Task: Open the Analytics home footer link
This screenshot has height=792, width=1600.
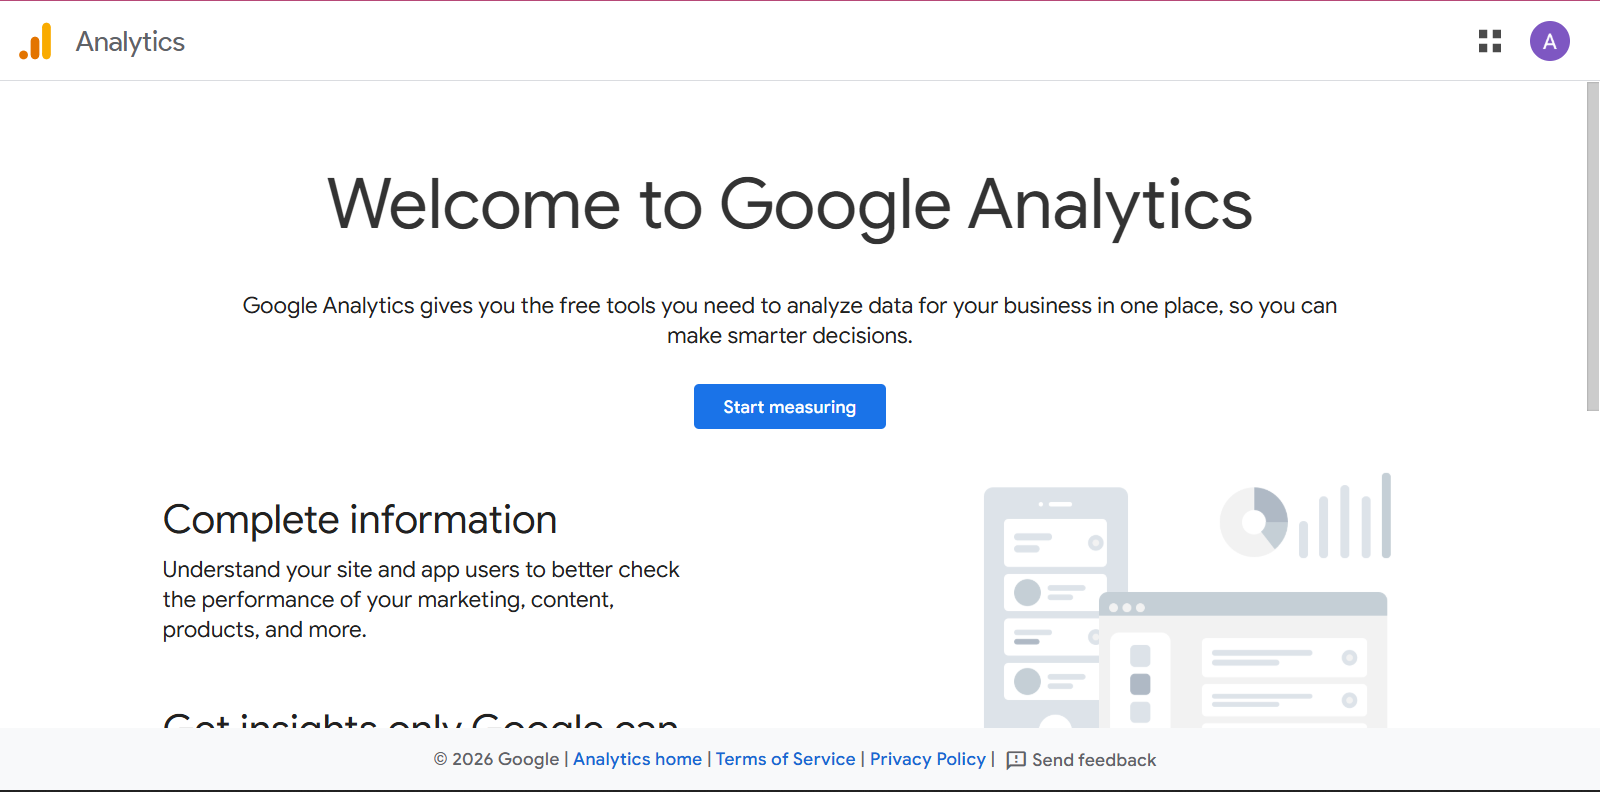Action: click(637, 759)
